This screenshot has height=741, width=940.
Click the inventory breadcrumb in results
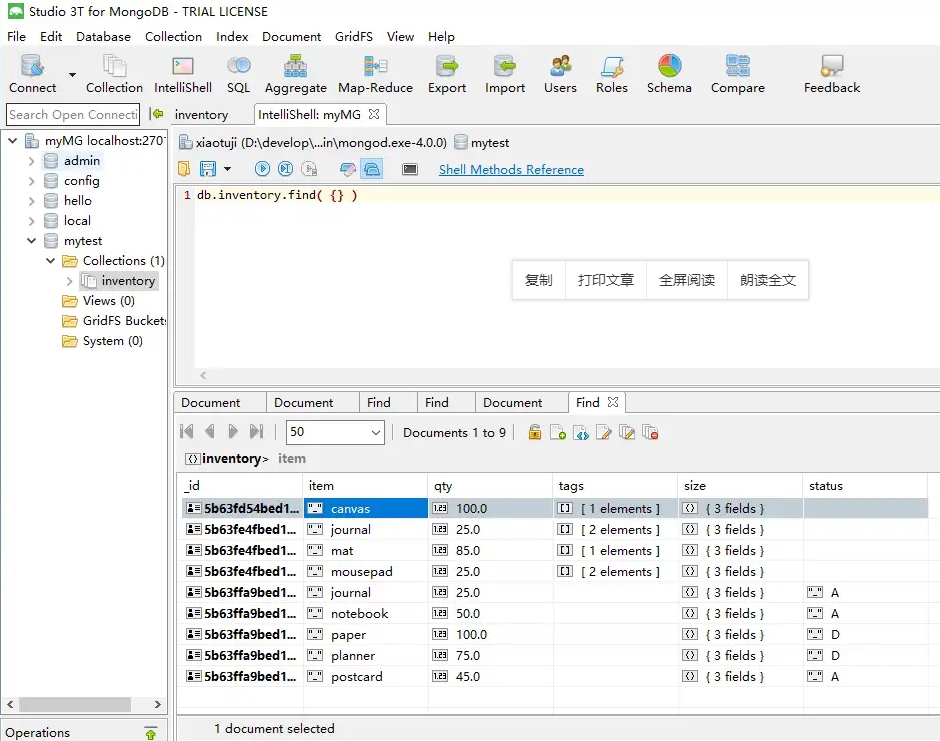tap(231, 459)
